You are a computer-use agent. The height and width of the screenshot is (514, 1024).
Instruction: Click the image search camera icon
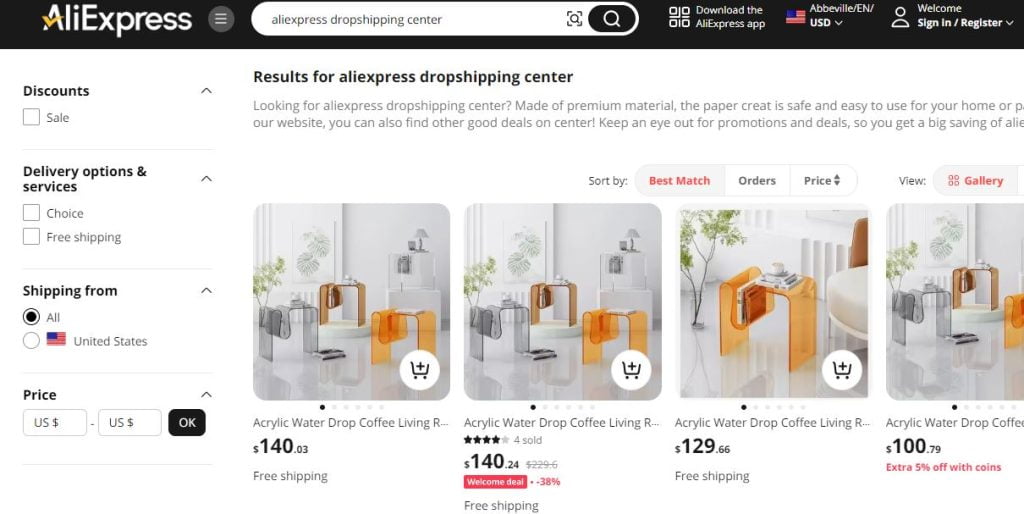point(574,19)
